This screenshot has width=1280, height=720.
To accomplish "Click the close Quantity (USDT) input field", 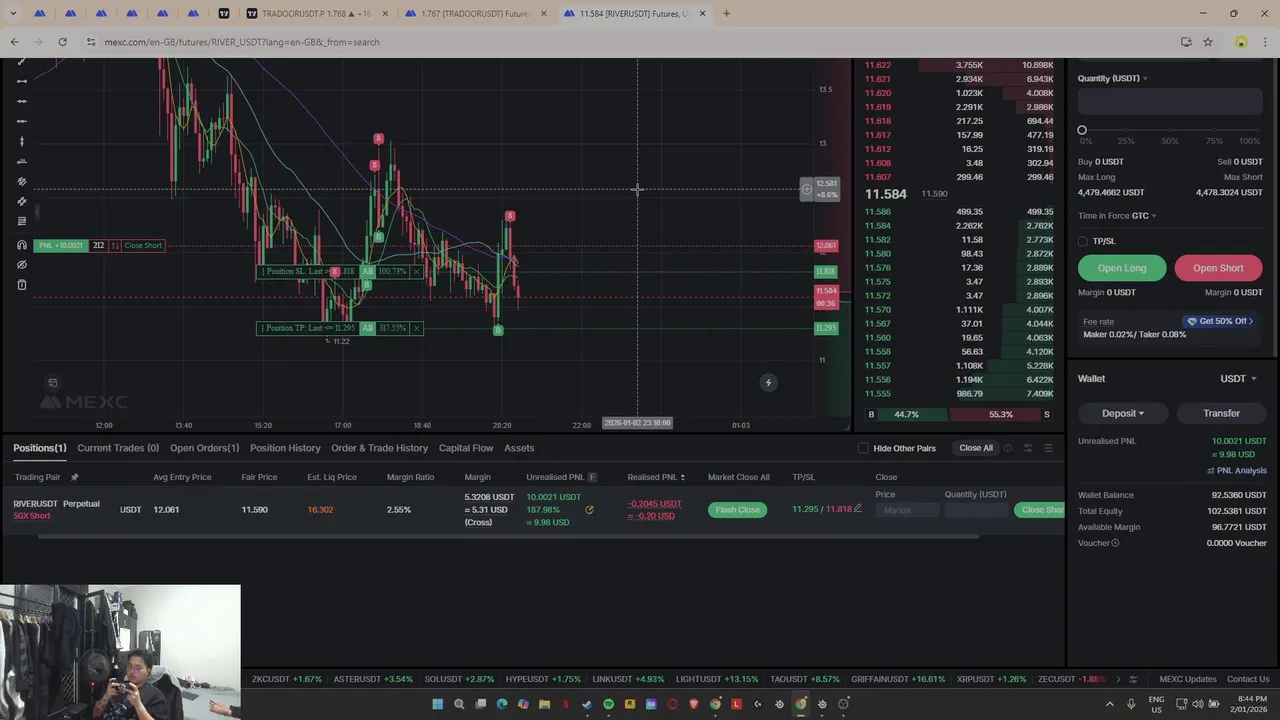I will pyautogui.click(x=977, y=510).
